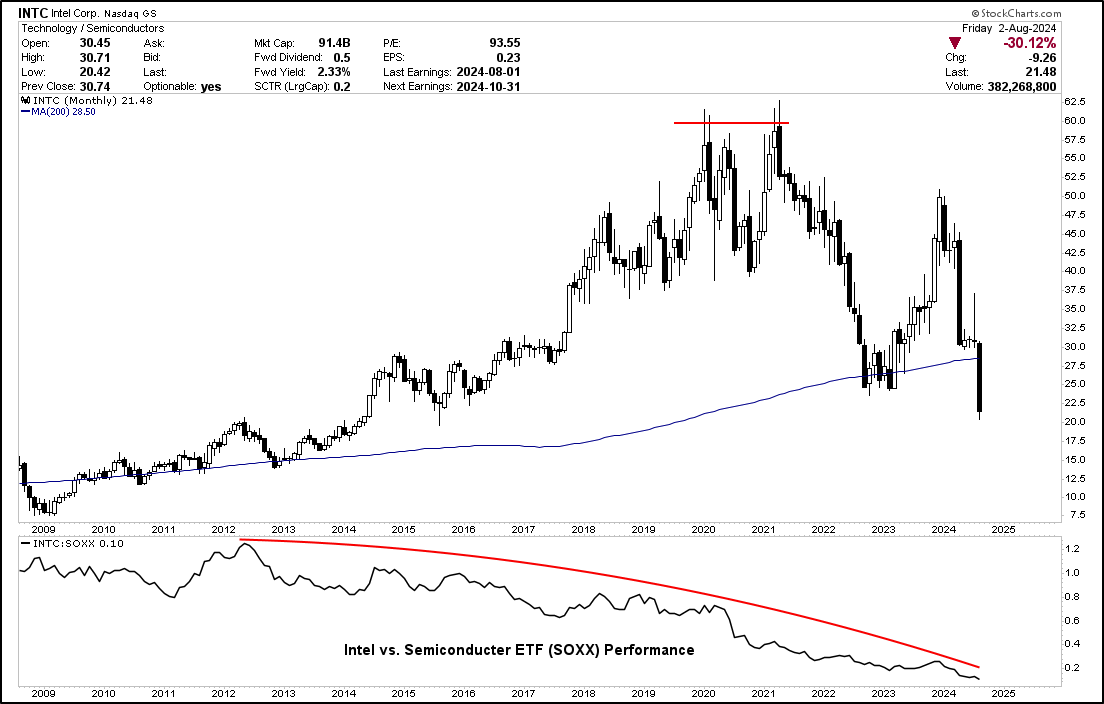Click 7.5 on the price axis
Viewport: 1104px width, 704px height.
pos(1077,515)
